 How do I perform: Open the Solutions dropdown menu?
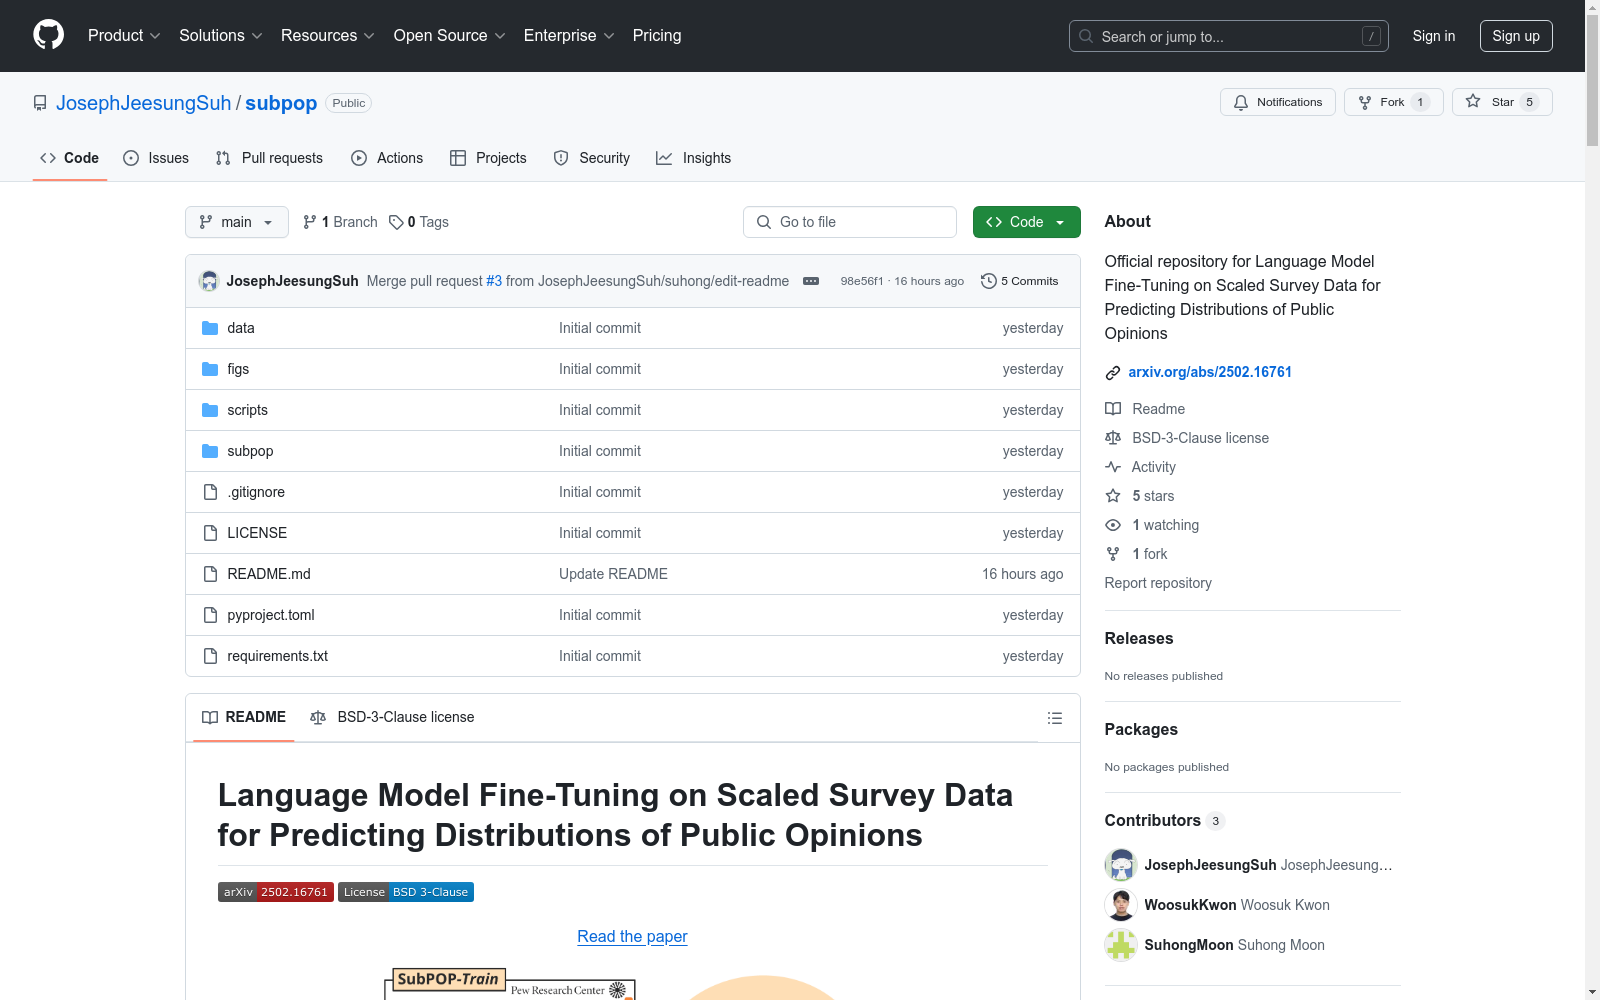[x=221, y=35]
